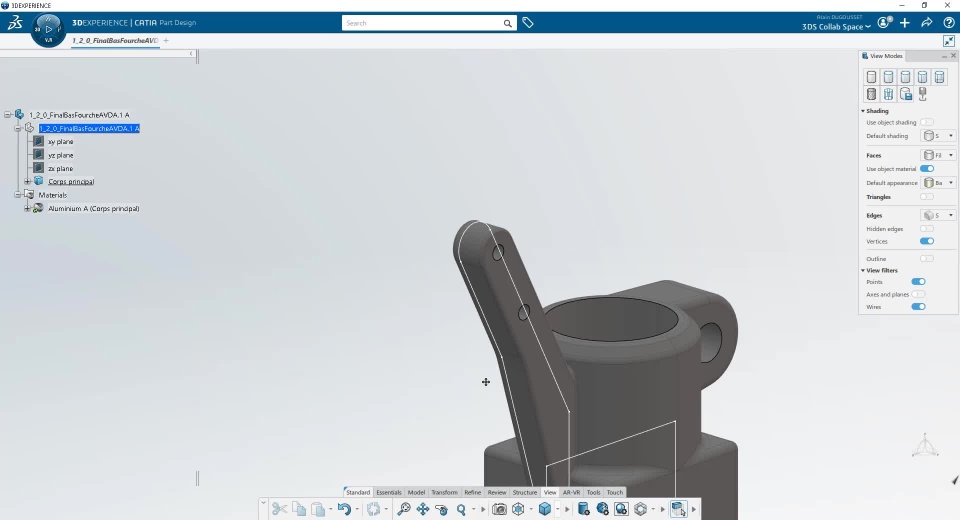Image resolution: width=960 pixels, height=520 pixels.
Task: Click the Cut scissors icon in the toolbar
Action: [279, 509]
